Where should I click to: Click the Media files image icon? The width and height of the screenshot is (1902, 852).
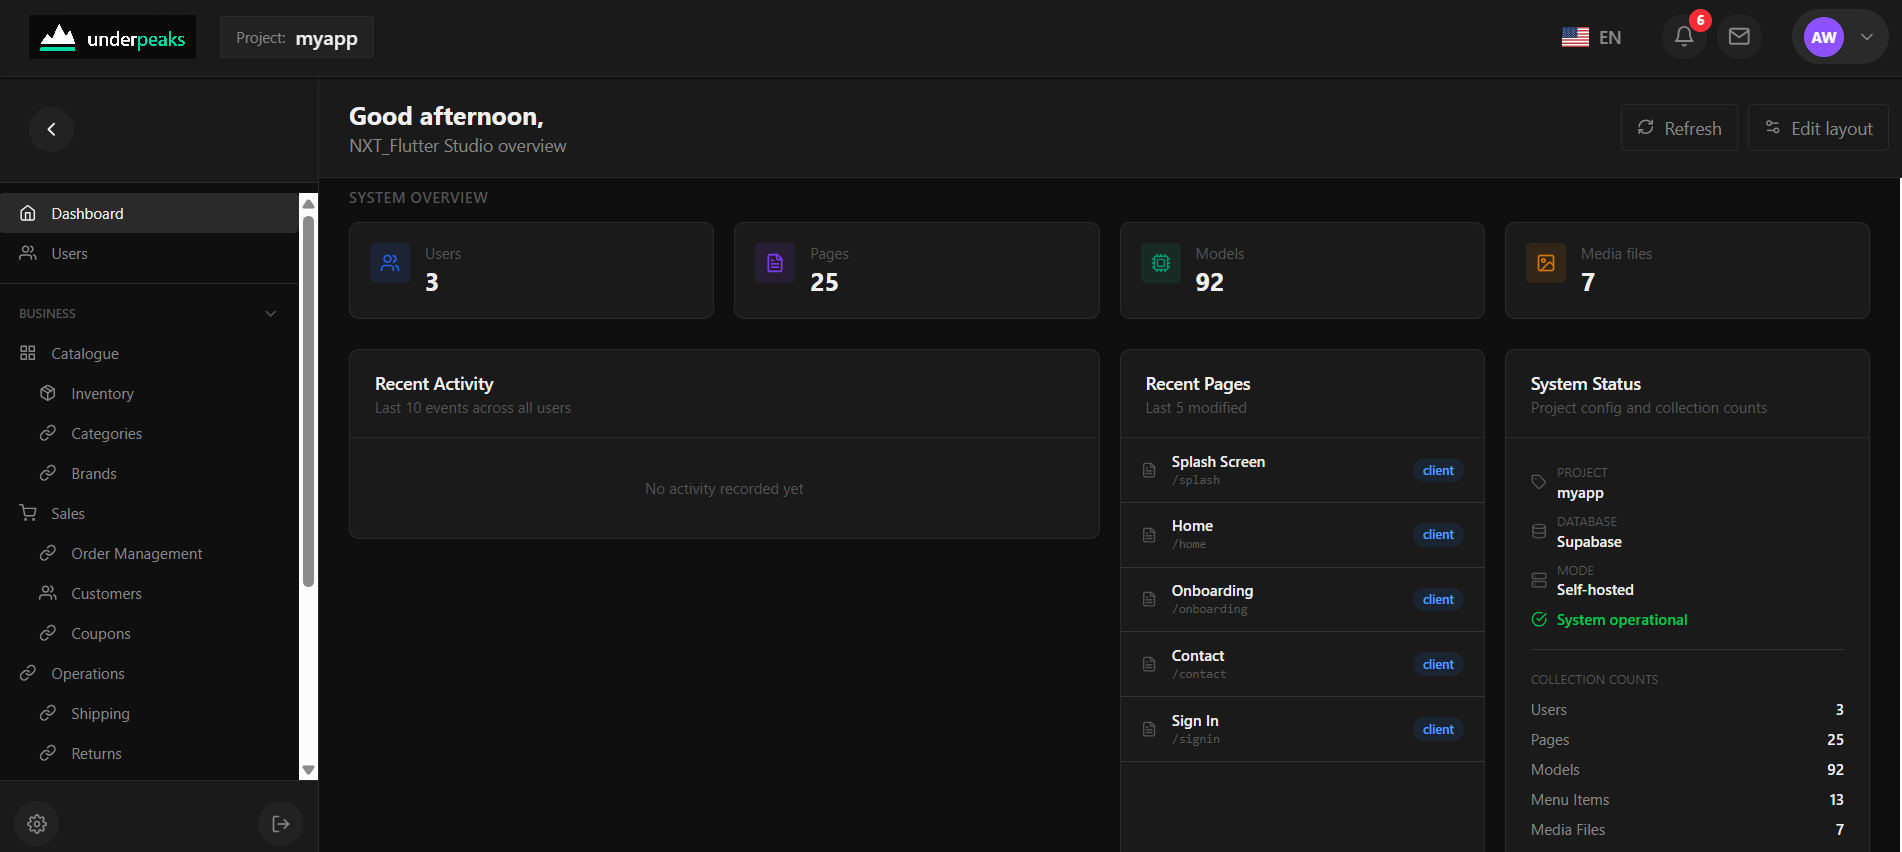coord(1546,263)
